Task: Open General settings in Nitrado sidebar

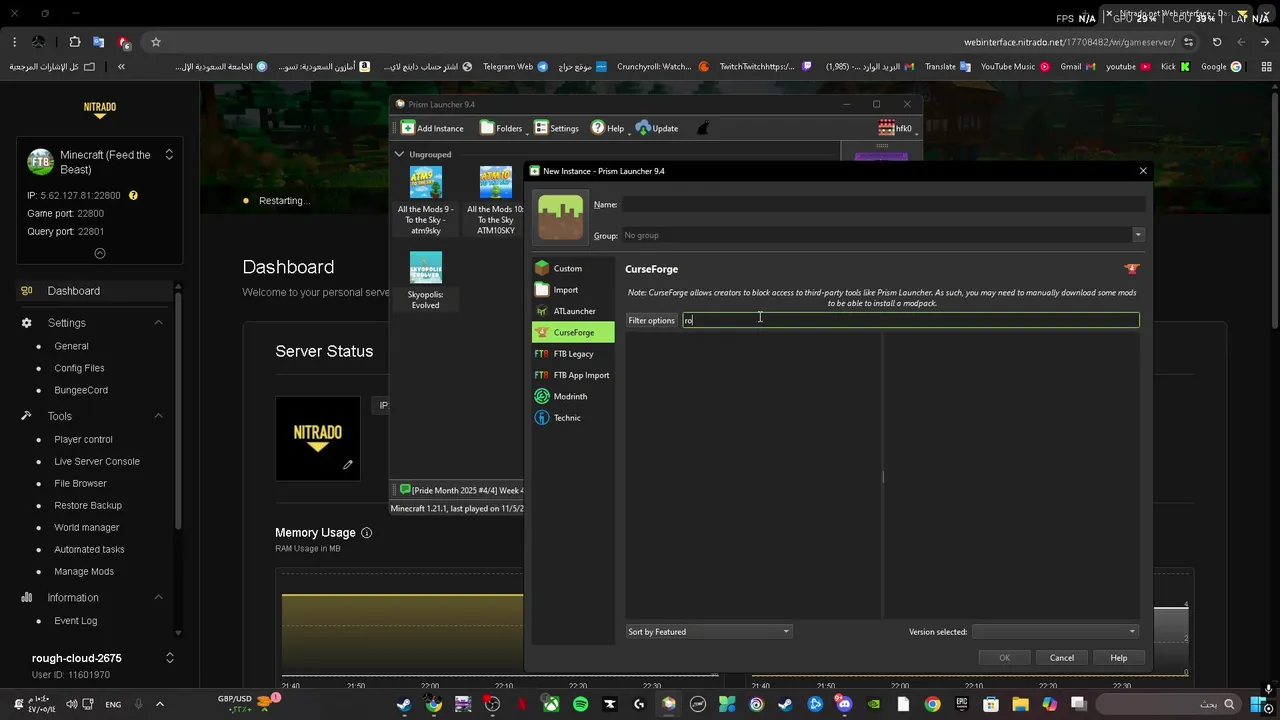Action: click(71, 346)
